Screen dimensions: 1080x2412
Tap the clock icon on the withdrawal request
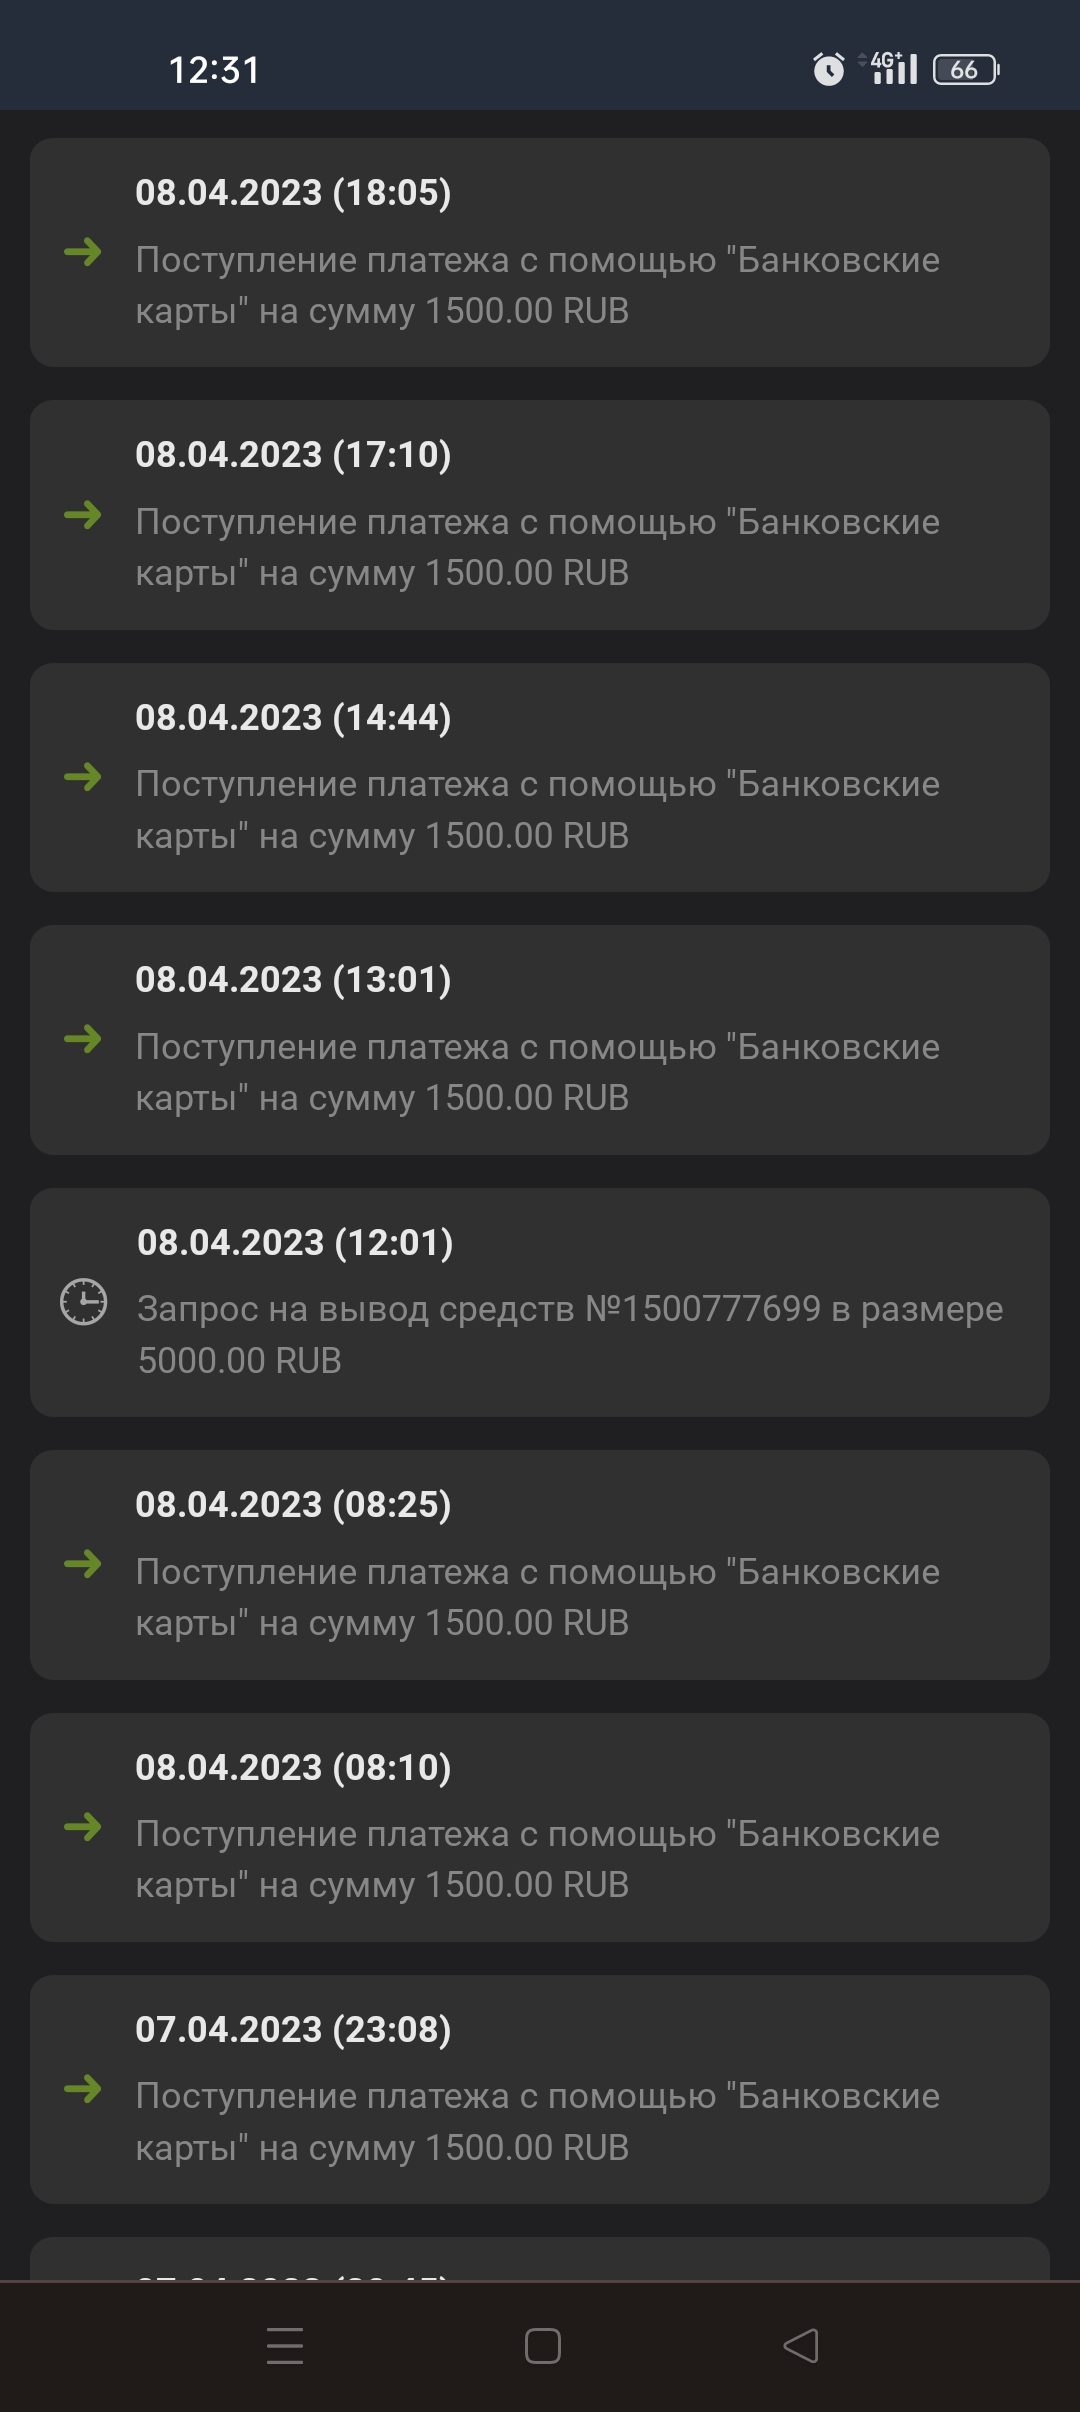pyautogui.click(x=84, y=1301)
